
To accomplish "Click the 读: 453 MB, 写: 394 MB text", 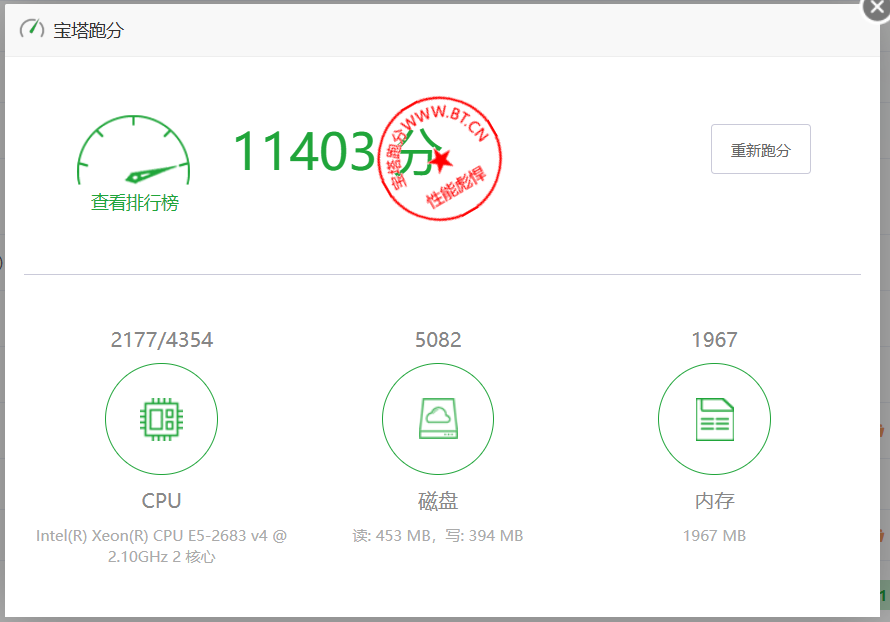I will coord(438,536).
